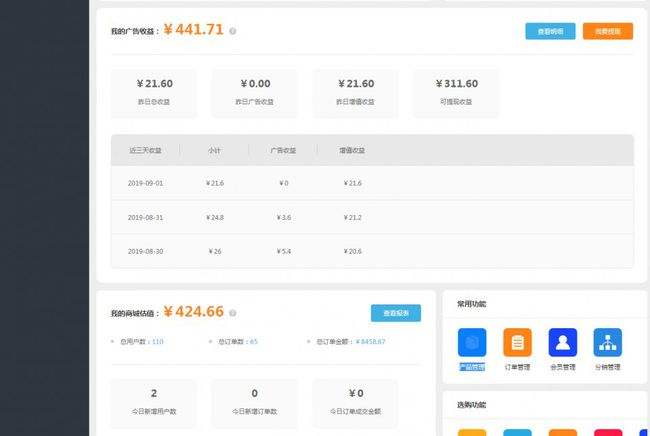This screenshot has height=436, width=650.
Task: Click the 广告收益 column header
Action: [x=283, y=151]
